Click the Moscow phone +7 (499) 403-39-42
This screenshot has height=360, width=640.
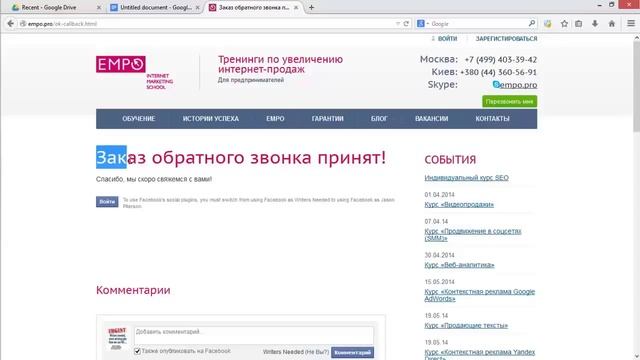500,60
